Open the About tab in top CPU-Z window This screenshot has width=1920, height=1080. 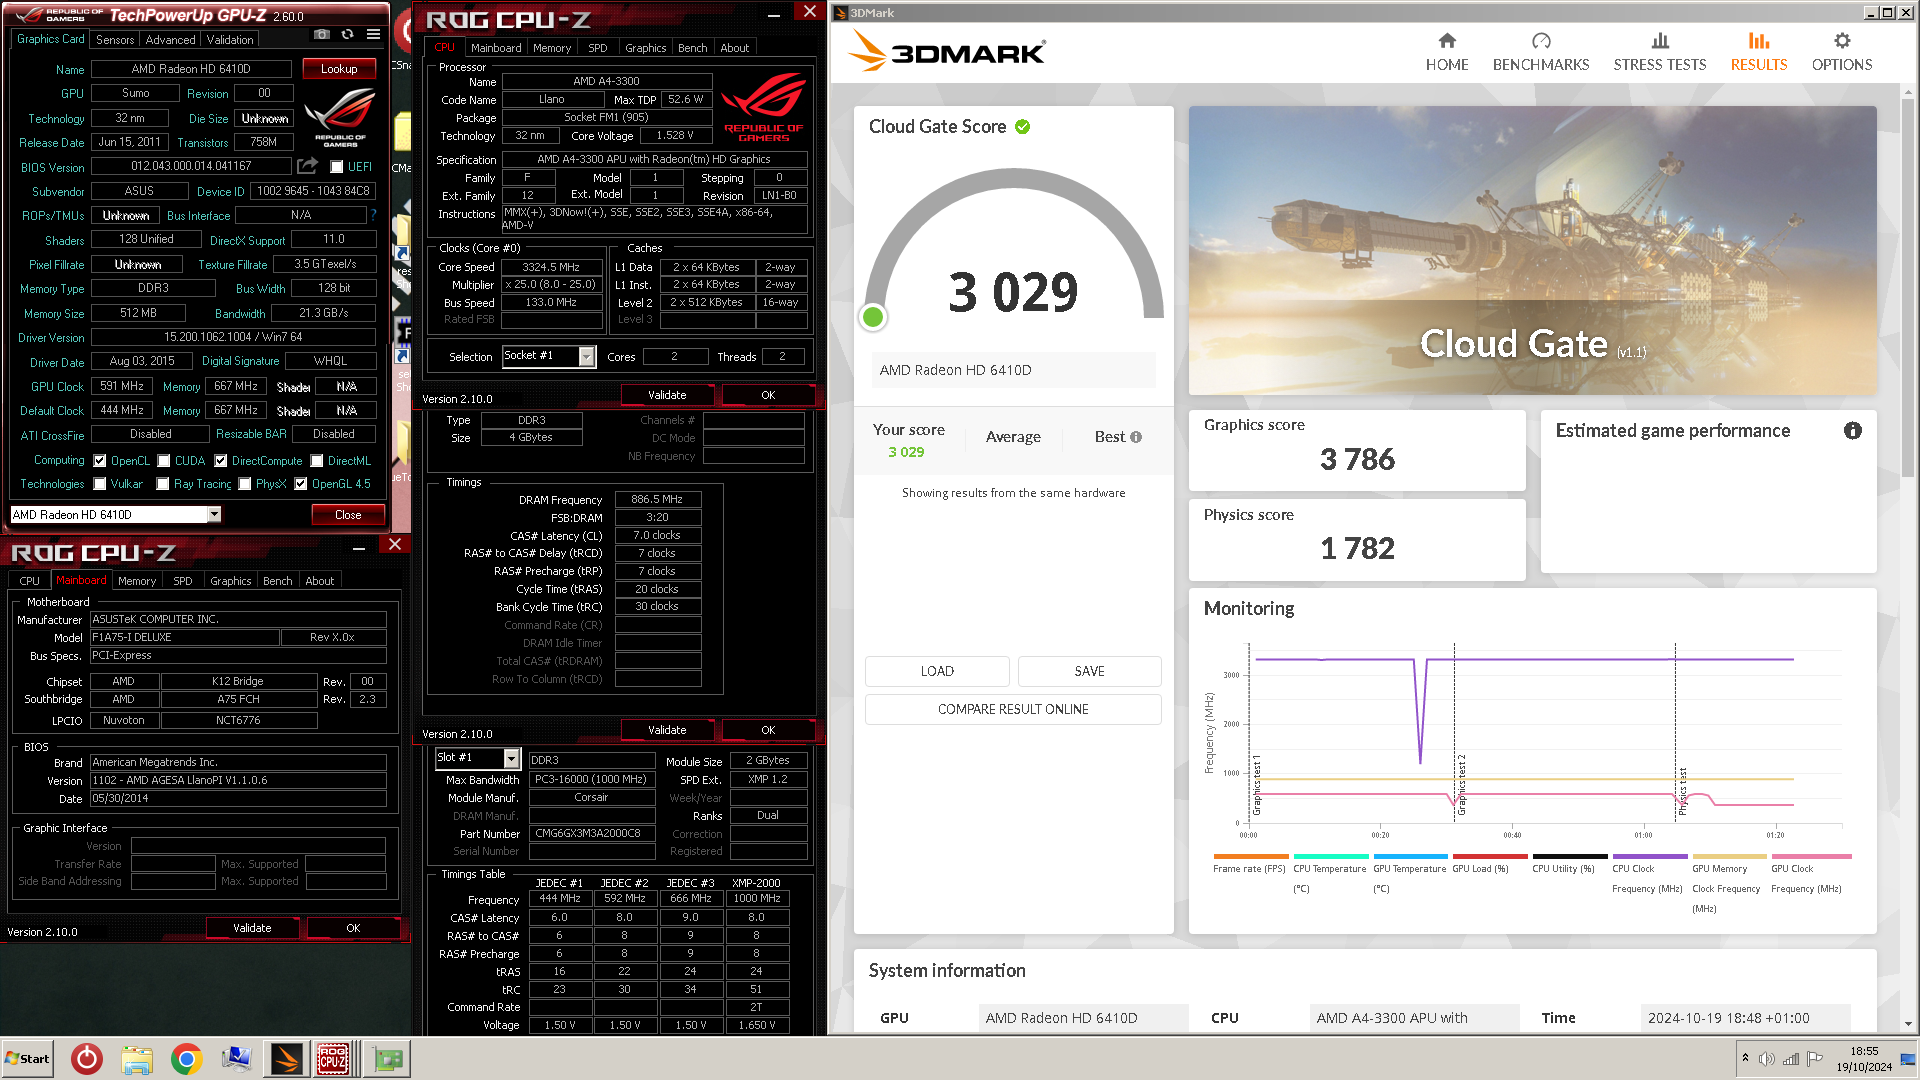(x=735, y=48)
